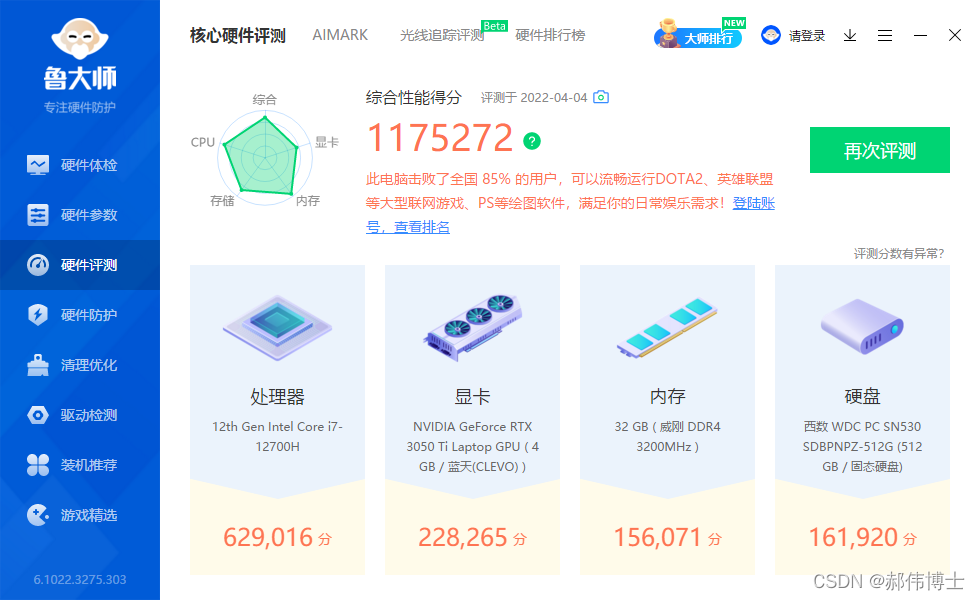980x600 pixels.
Task: Click the green question mark icon
Action: (532, 141)
